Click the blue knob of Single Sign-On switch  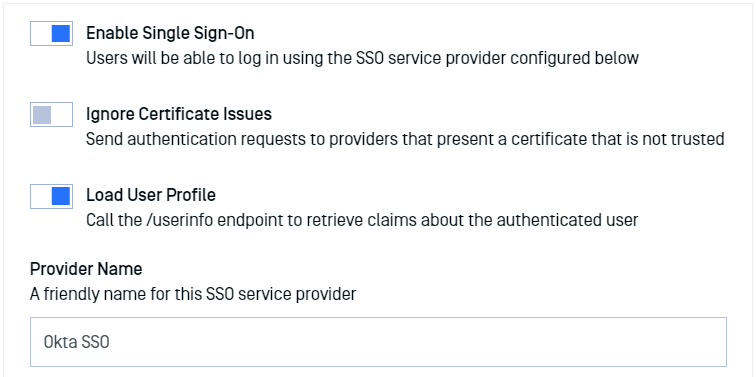click(61, 34)
